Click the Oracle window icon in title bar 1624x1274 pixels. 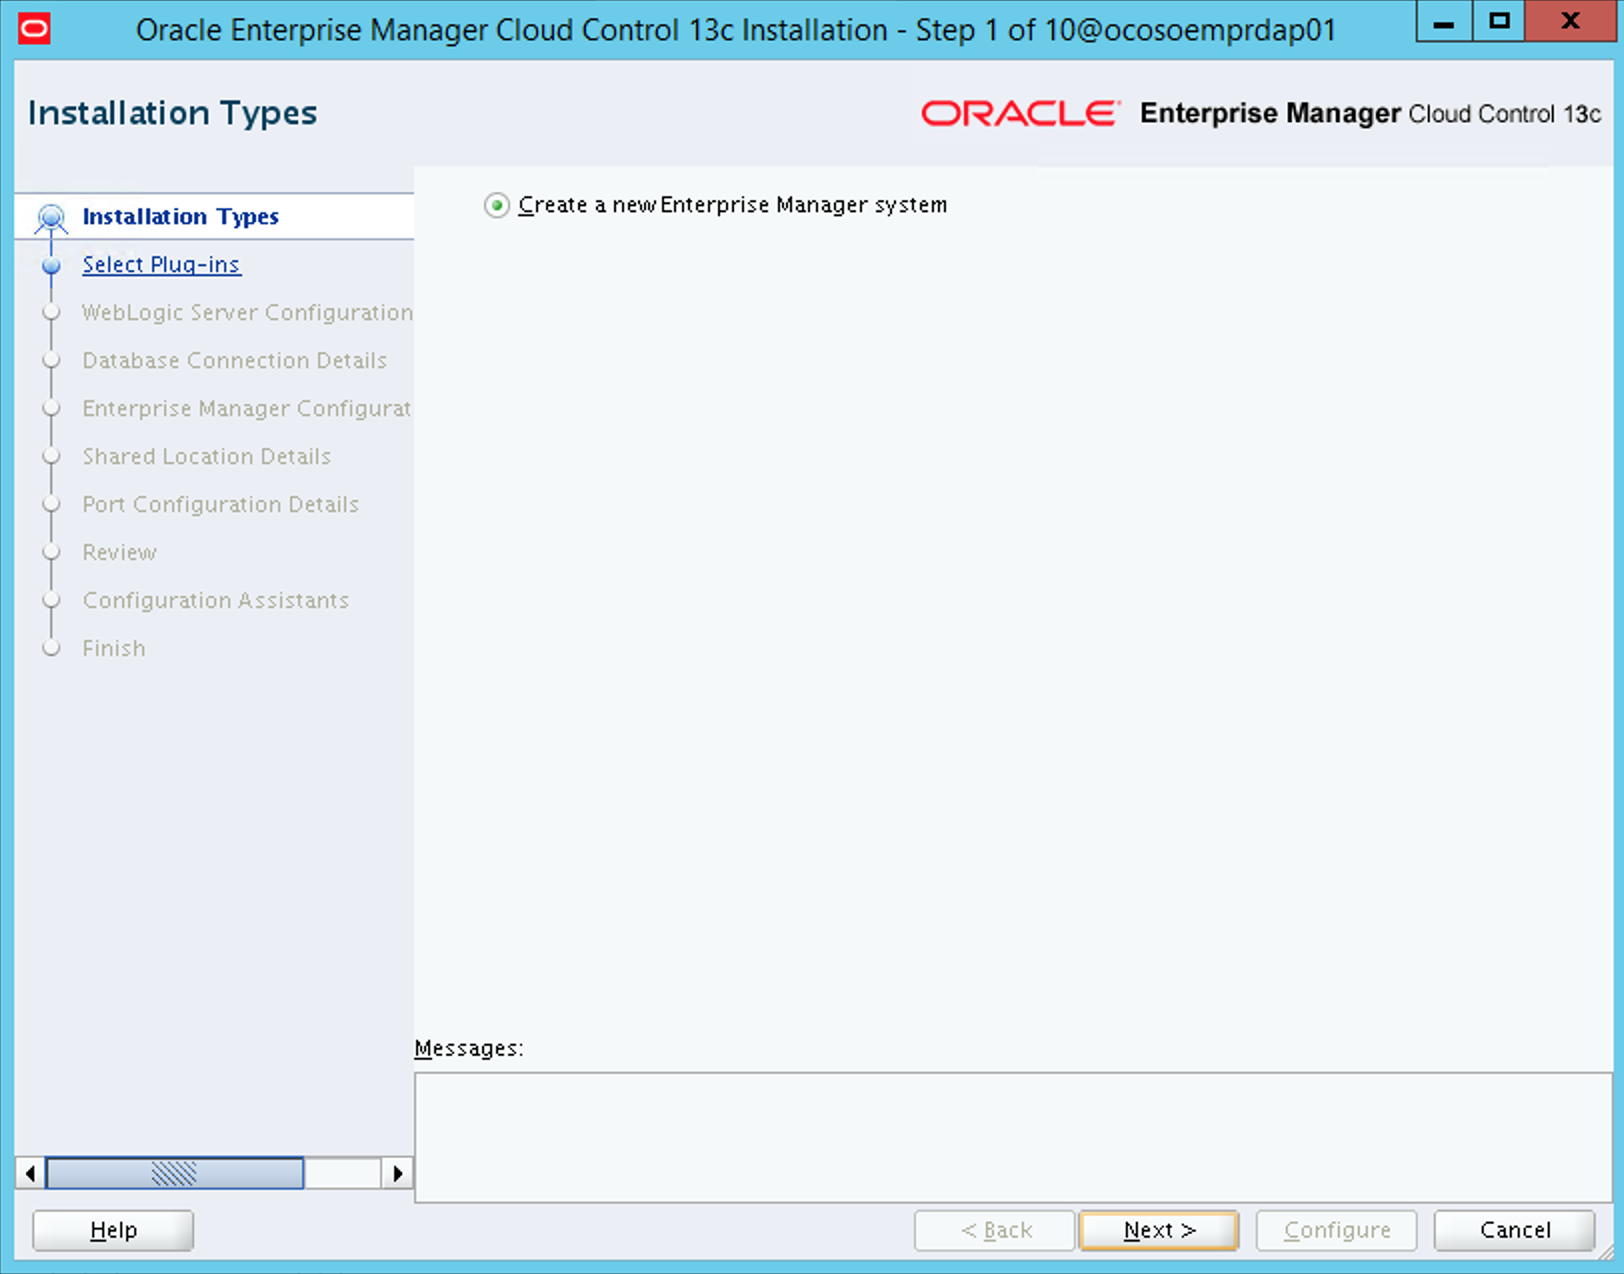(x=34, y=29)
